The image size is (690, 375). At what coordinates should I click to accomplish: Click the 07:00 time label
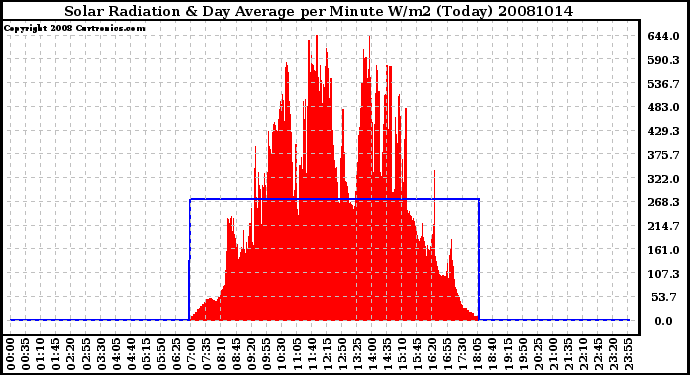[x=191, y=354]
